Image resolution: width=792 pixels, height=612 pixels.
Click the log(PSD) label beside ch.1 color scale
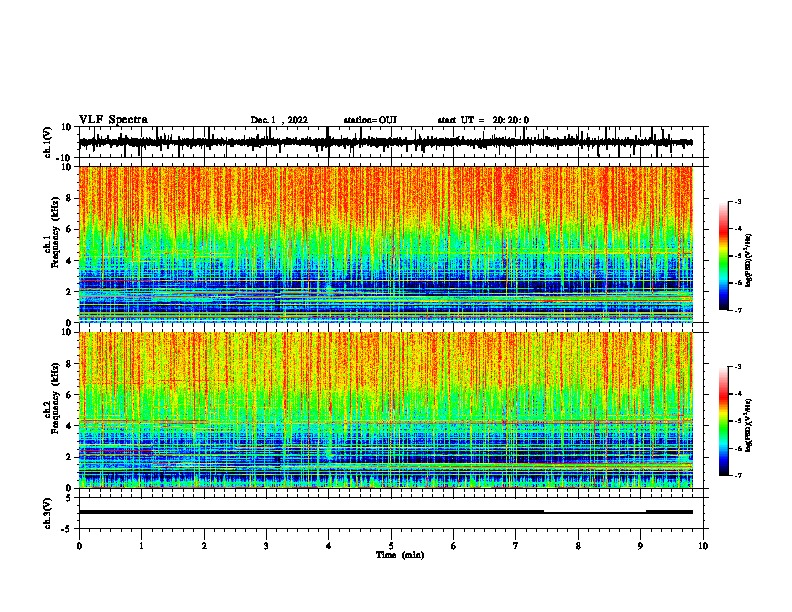749,260
